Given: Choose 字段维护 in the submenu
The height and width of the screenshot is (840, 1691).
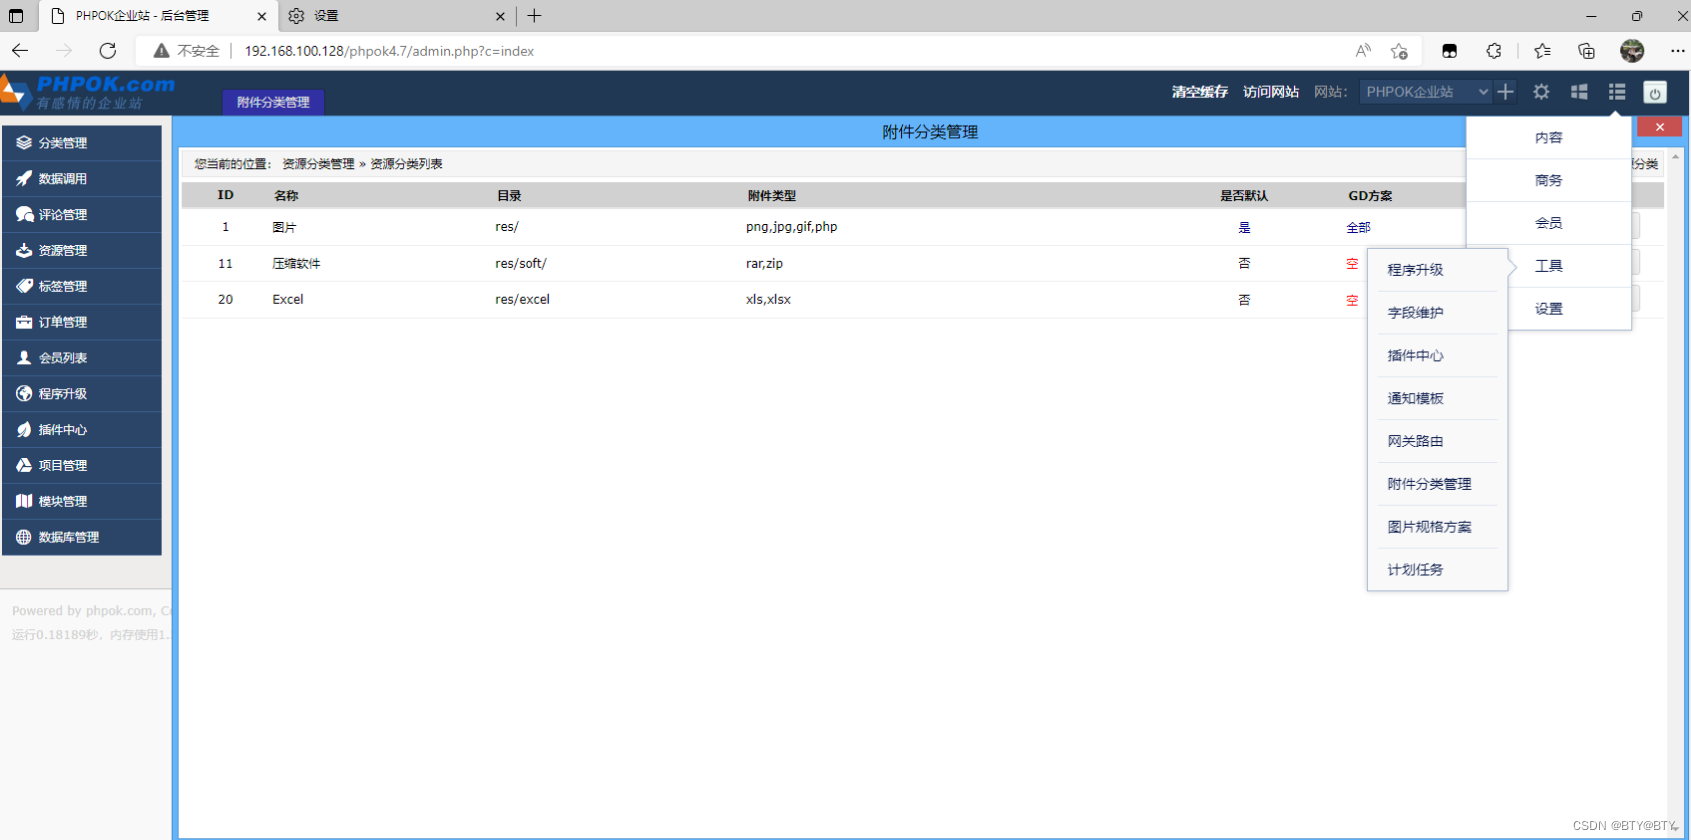Looking at the screenshot, I should click(x=1437, y=313).
